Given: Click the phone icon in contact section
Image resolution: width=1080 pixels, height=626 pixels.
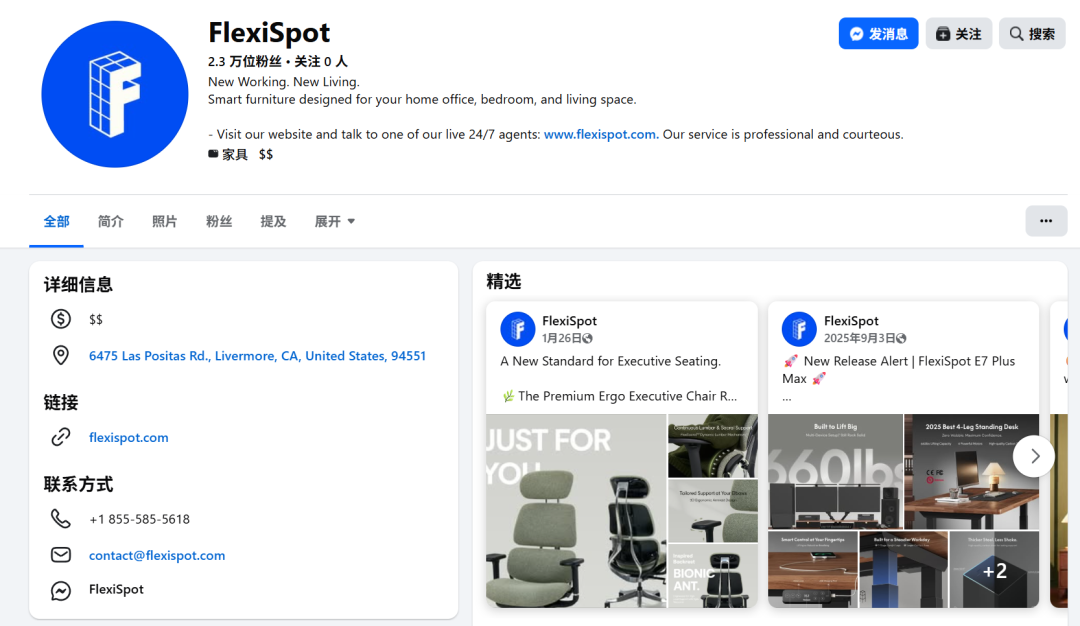Looking at the screenshot, I should tap(61, 519).
